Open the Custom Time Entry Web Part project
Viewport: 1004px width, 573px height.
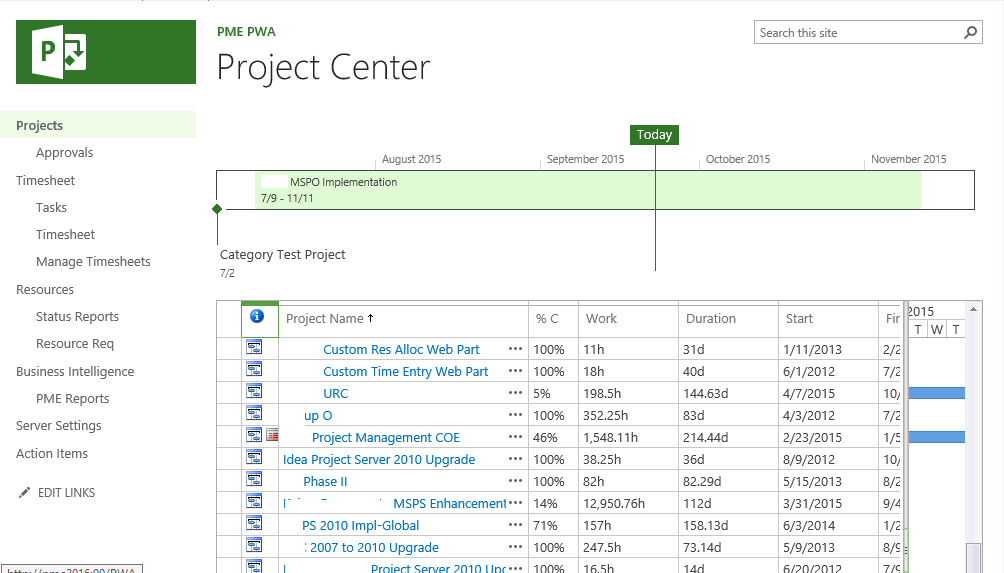(x=406, y=371)
